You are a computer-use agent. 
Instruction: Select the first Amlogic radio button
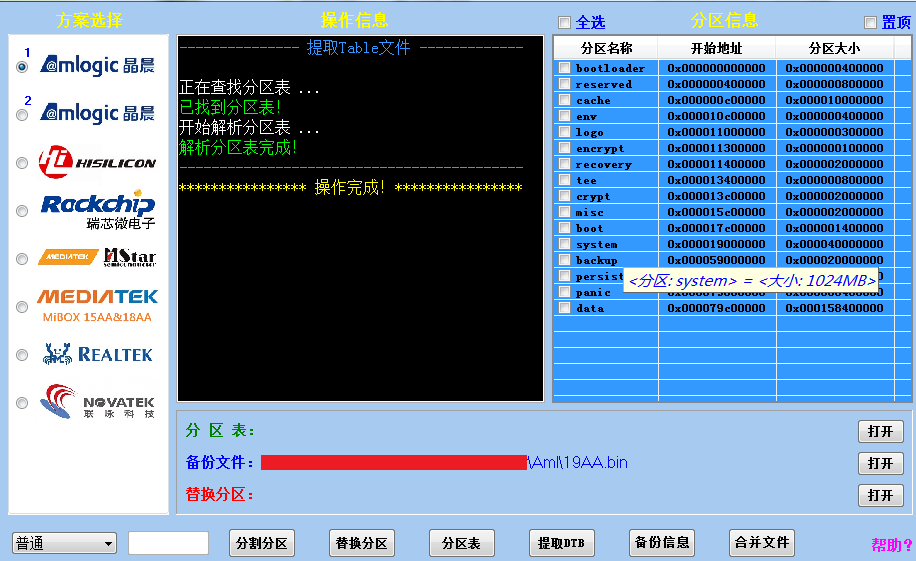22,67
